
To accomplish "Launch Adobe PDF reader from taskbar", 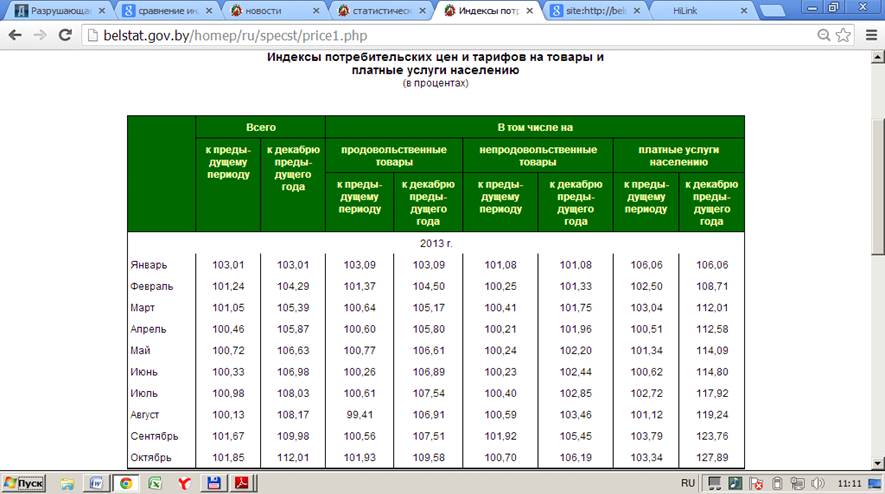I will pyautogui.click(x=241, y=483).
